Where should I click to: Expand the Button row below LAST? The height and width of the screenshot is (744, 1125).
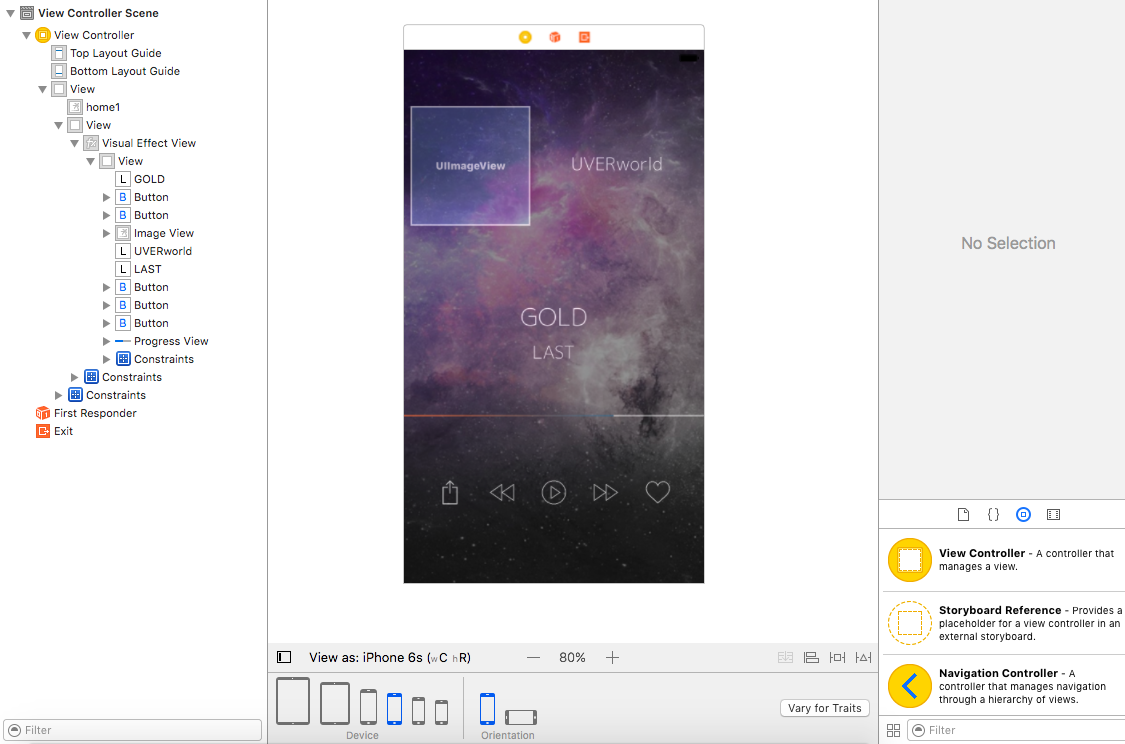point(106,287)
